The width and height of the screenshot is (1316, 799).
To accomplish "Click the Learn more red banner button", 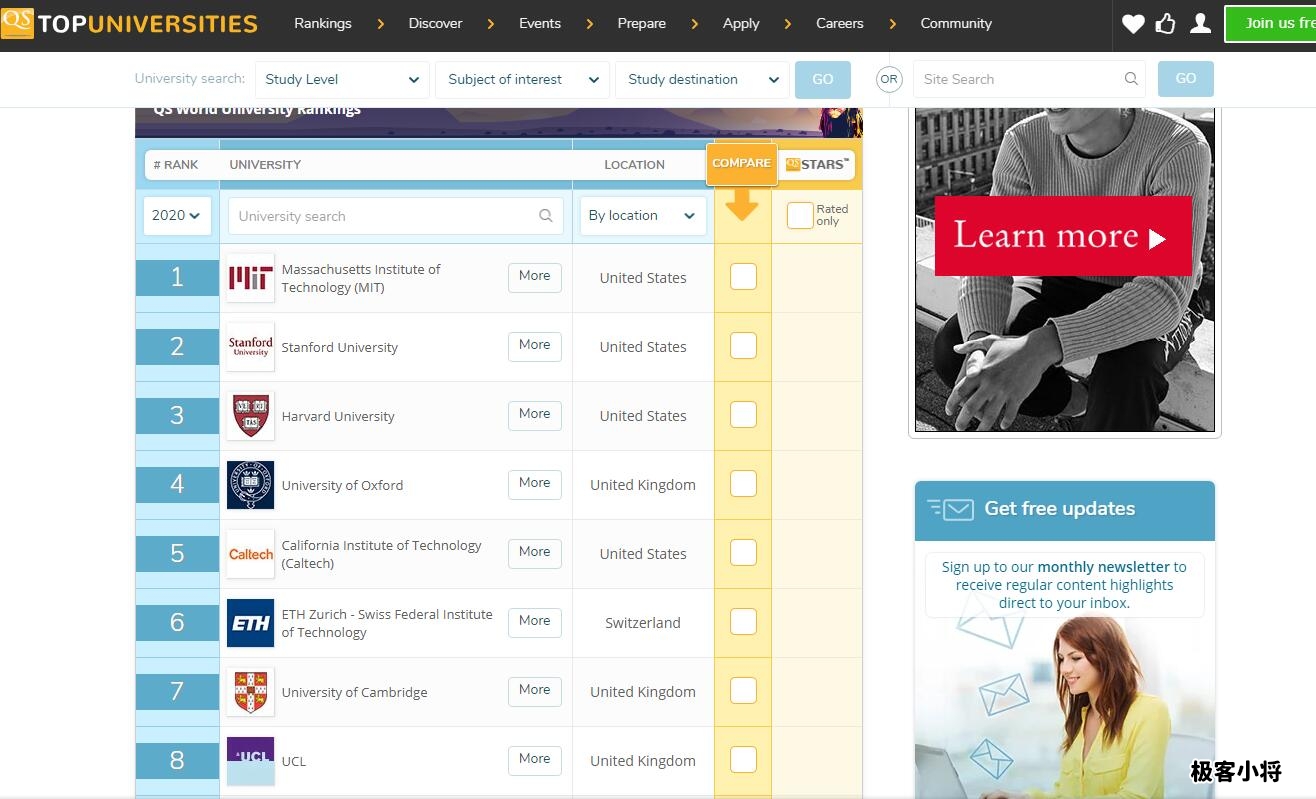I will [x=1062, y=236].
